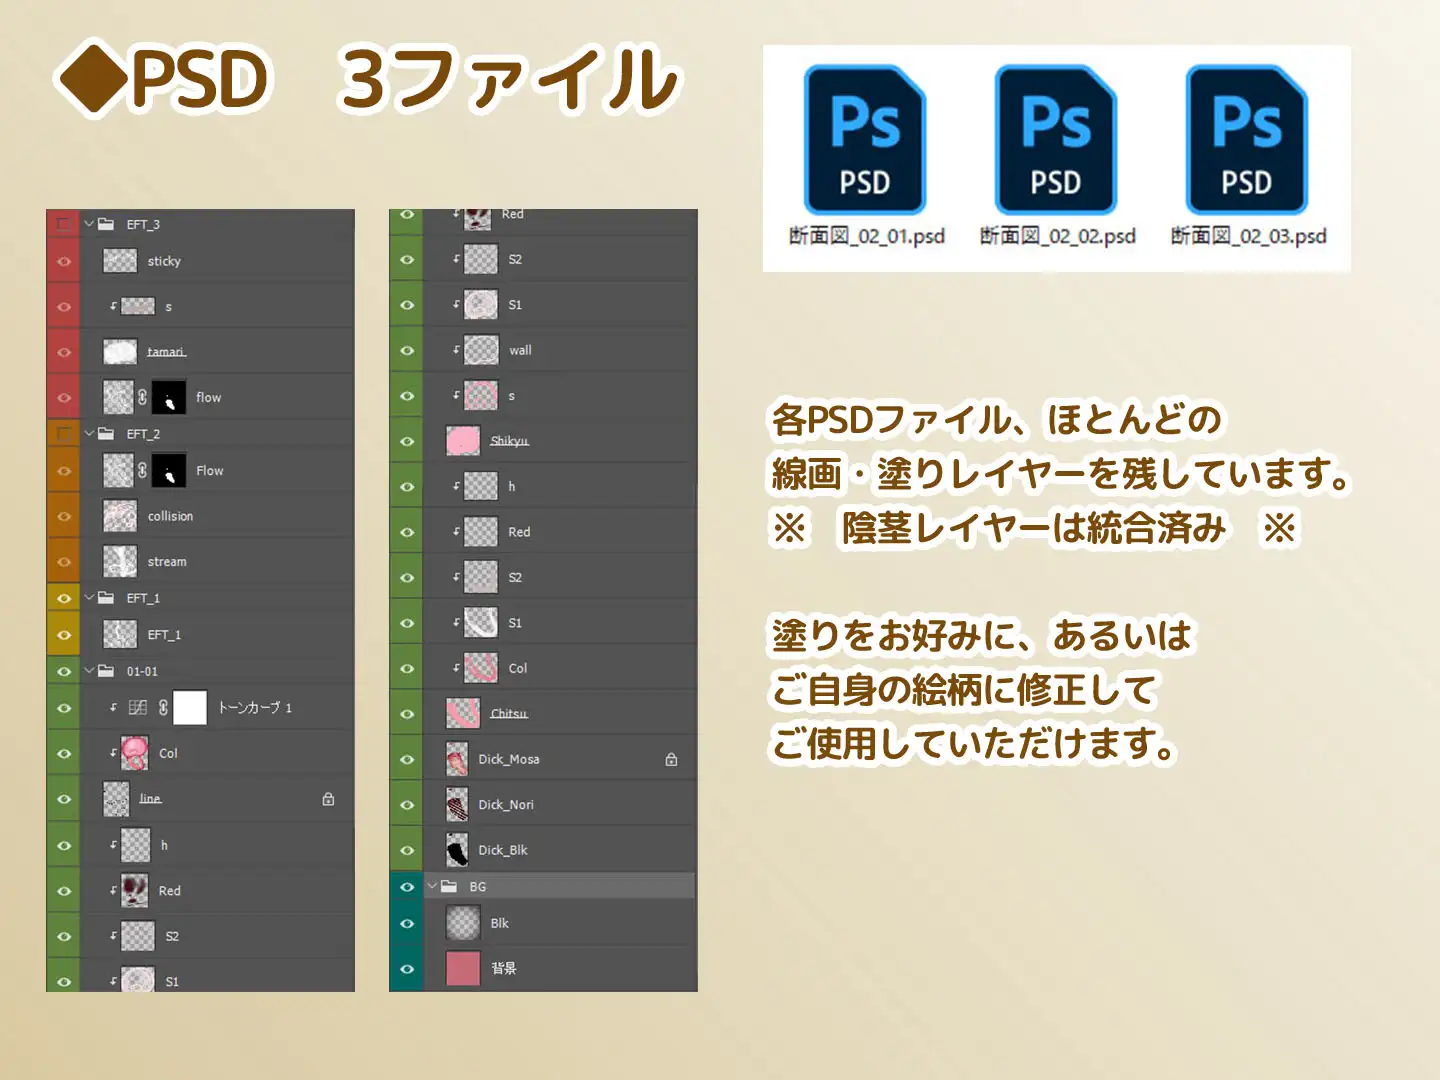Image resolution: width=1440 pixels, height=1080 pixels.
Task: Click the EFT_1 group folder icon
Action: coord(106,597)
